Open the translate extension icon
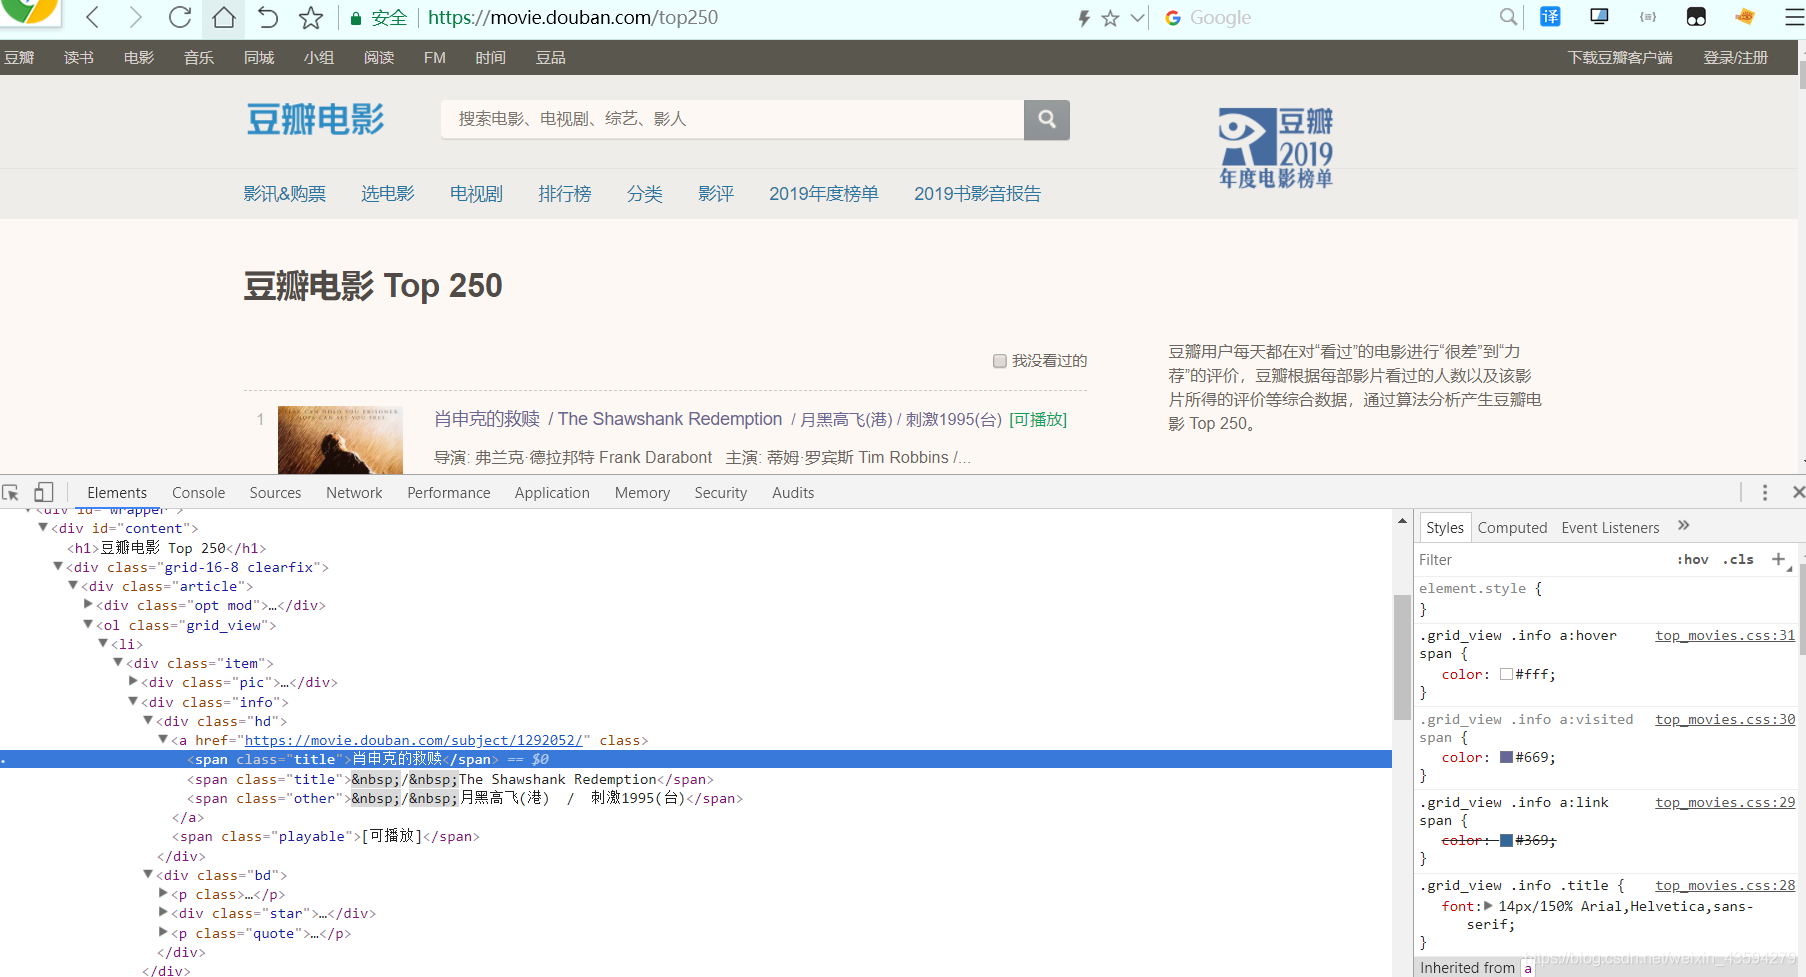The height and width of the screenshot is (977, 1806). [1550, 16]
